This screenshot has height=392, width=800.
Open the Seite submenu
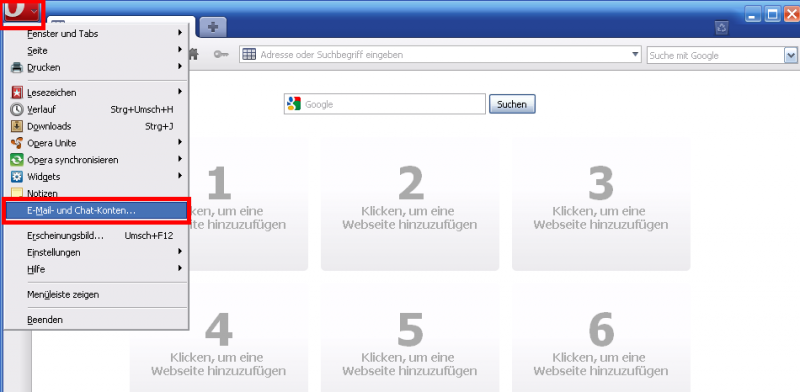pyautogui.click(x=96, y=51)
